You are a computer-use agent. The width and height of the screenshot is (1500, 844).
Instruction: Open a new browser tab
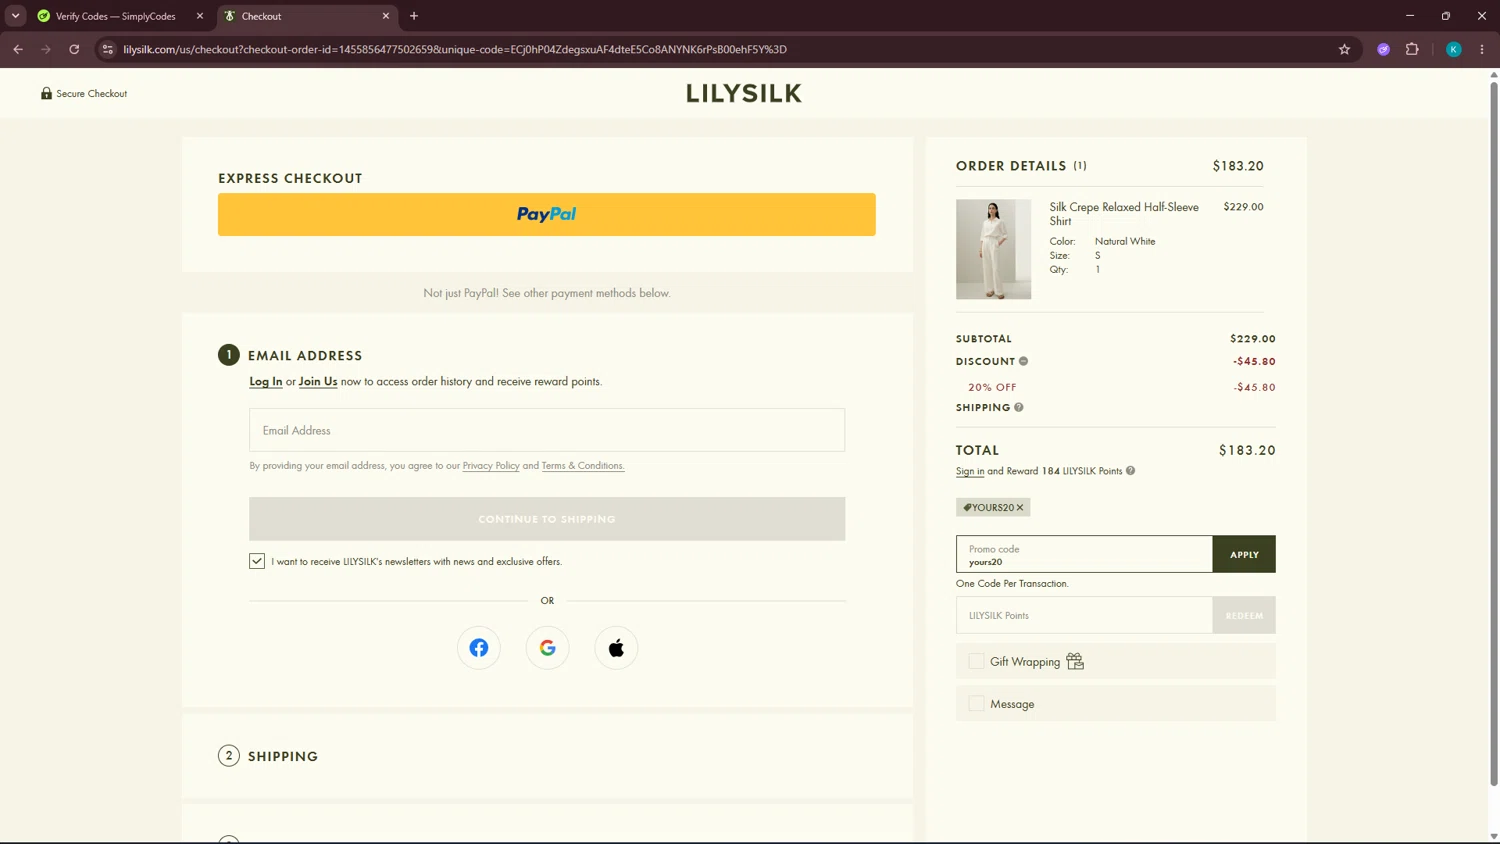(x=414, y=16)
